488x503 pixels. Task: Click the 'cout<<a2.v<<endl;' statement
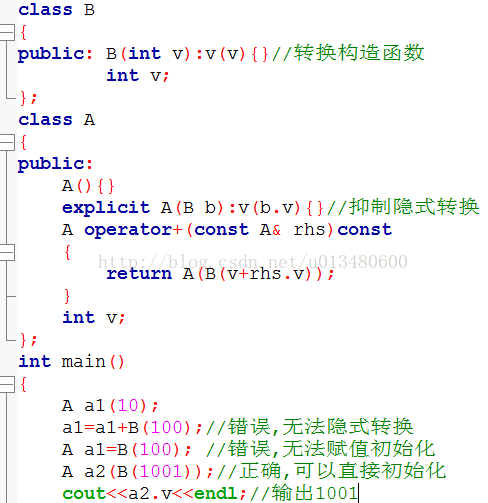click(154, 494)
